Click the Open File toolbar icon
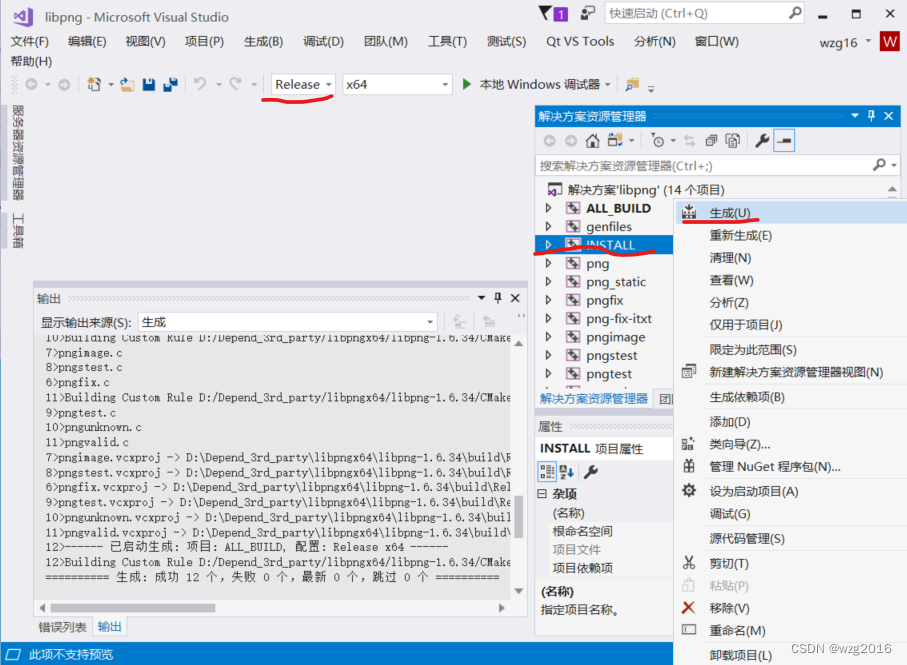This screenshot has width=907, height=665. tap(127, 86)
